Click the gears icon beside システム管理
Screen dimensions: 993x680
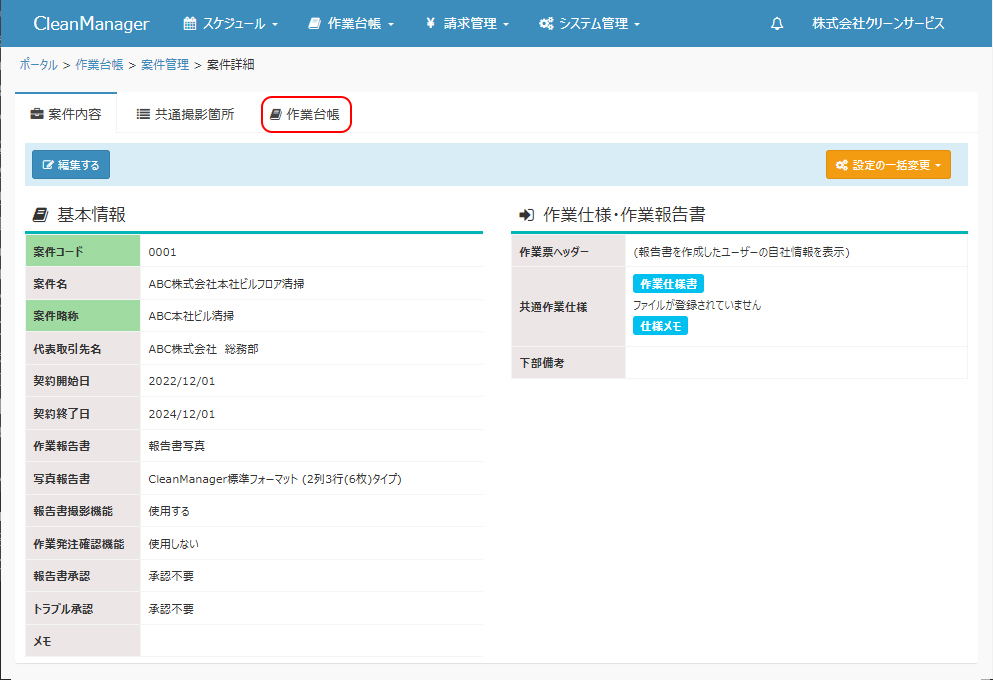pos(546,24)
